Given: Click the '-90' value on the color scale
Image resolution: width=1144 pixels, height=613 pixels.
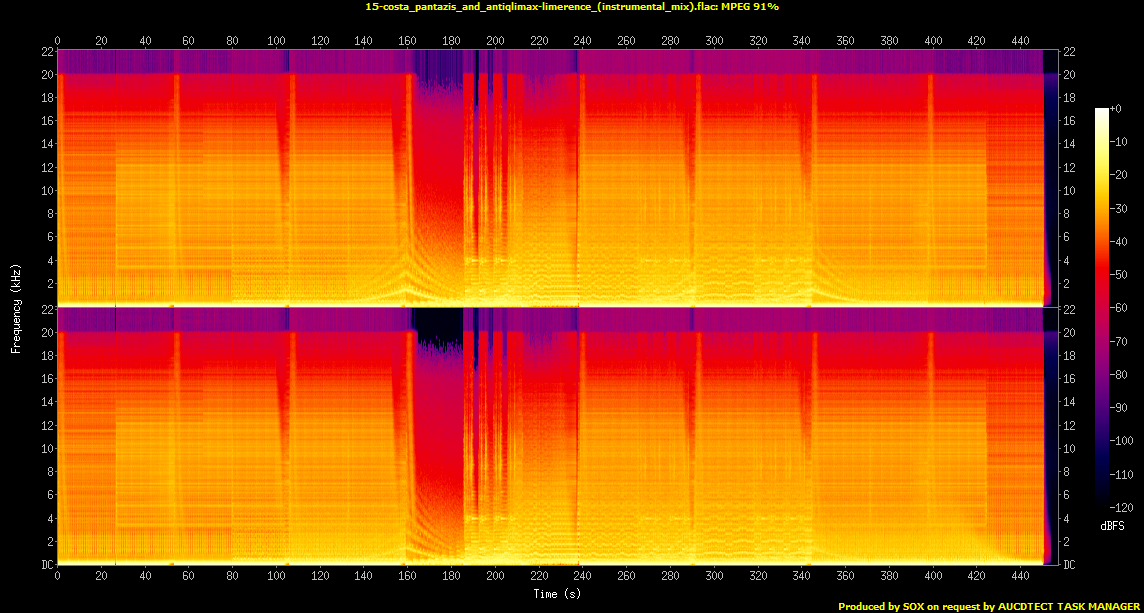Looking at the screenshot, I should pos(1118,407).
